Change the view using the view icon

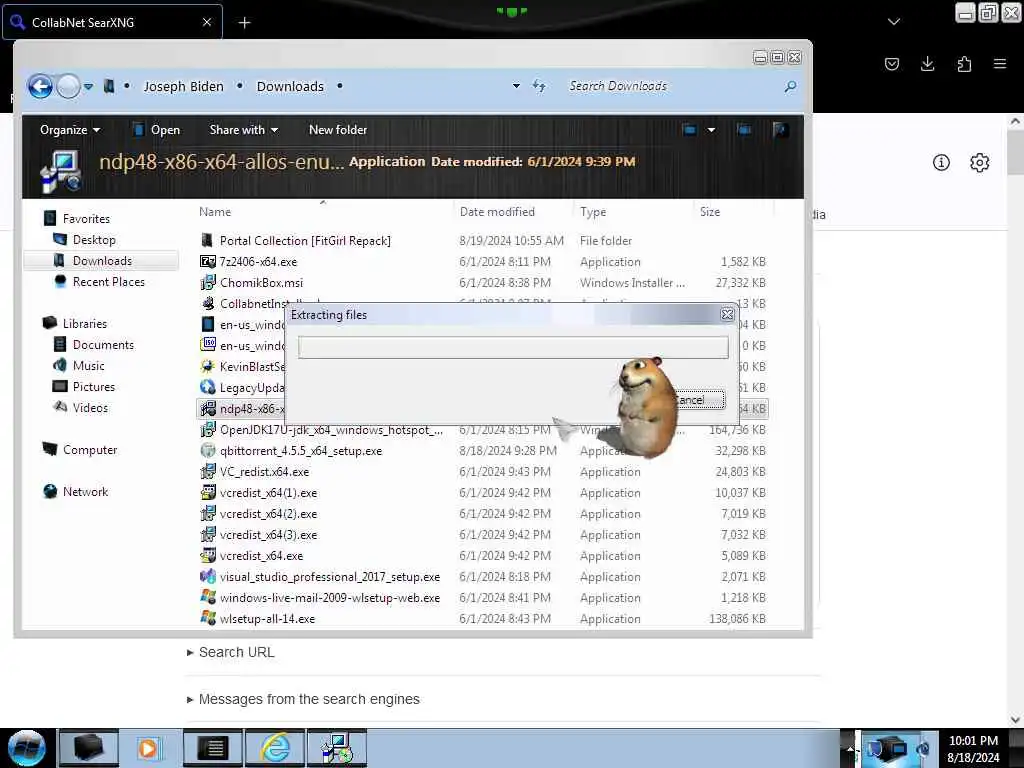(x=690, y=130)
